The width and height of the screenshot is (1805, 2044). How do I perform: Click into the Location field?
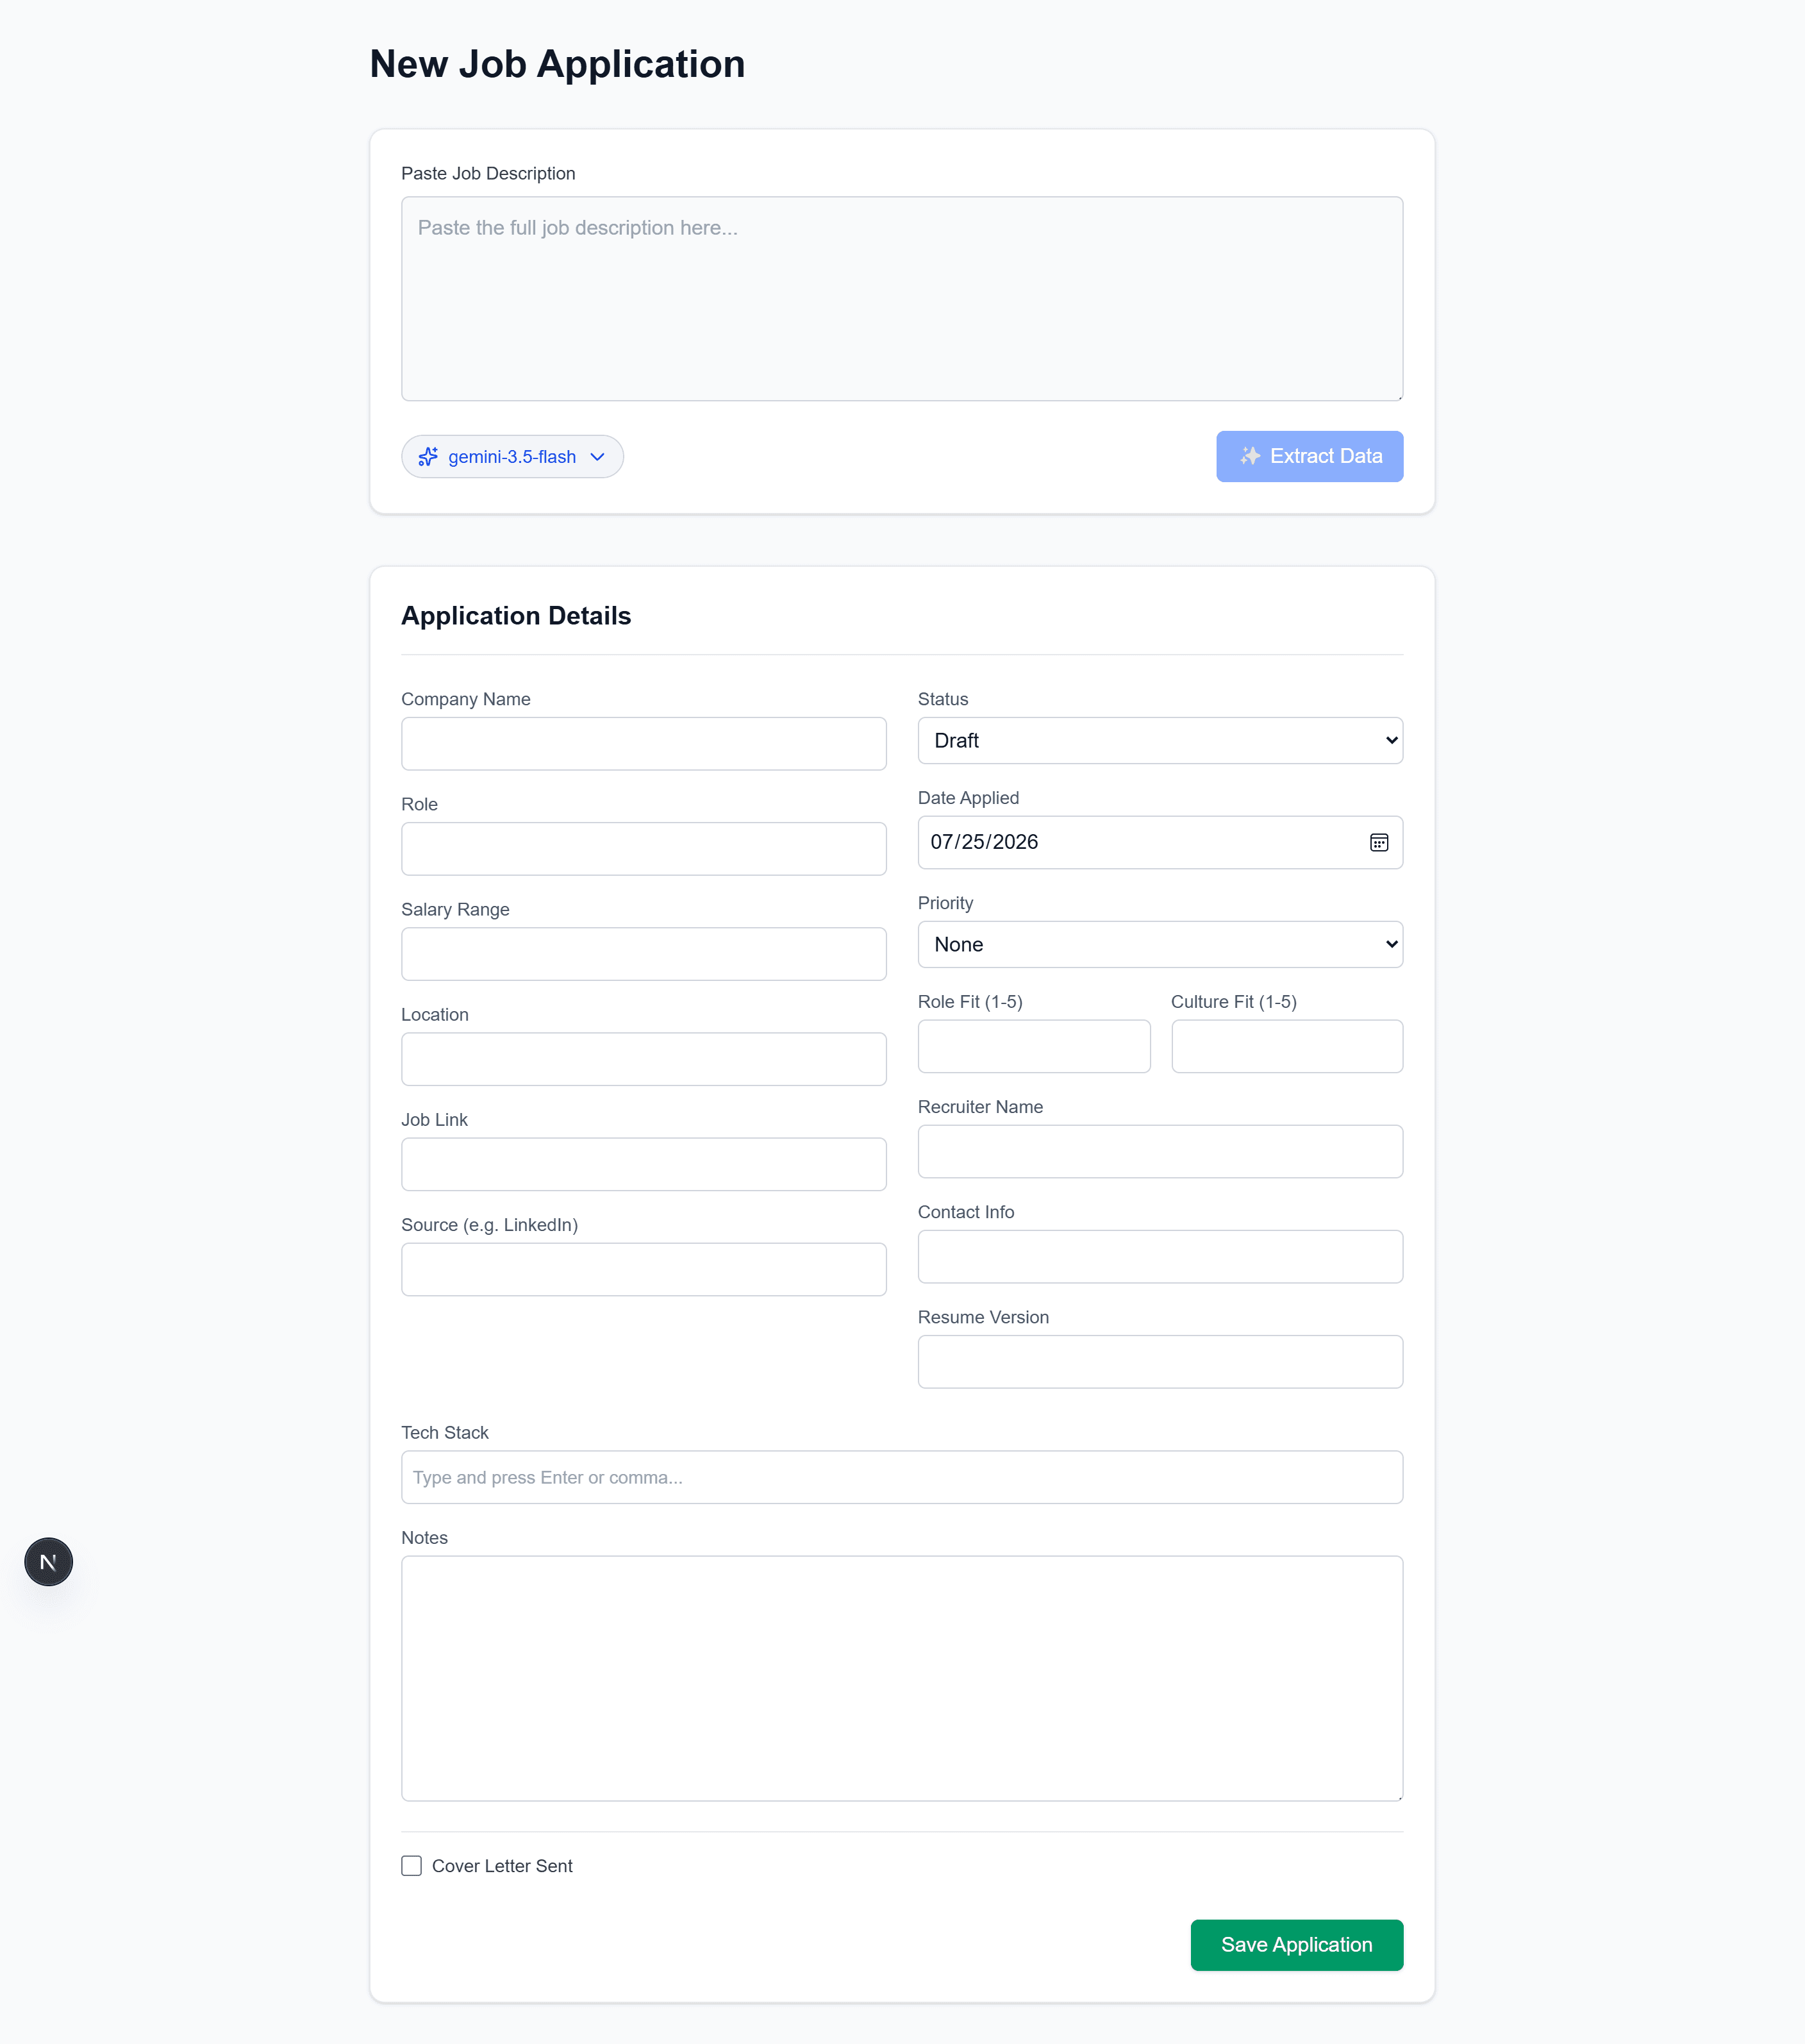[643, 1059]
